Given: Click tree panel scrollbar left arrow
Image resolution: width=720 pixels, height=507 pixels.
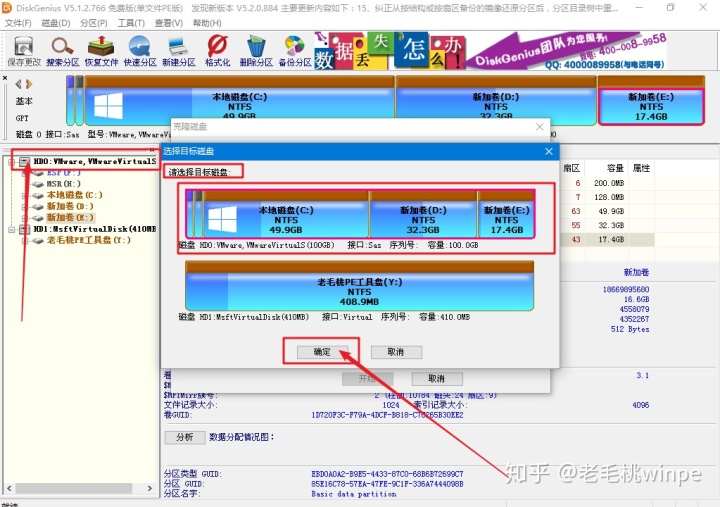Looking at the screenshot, I should [x=9, y=488].
